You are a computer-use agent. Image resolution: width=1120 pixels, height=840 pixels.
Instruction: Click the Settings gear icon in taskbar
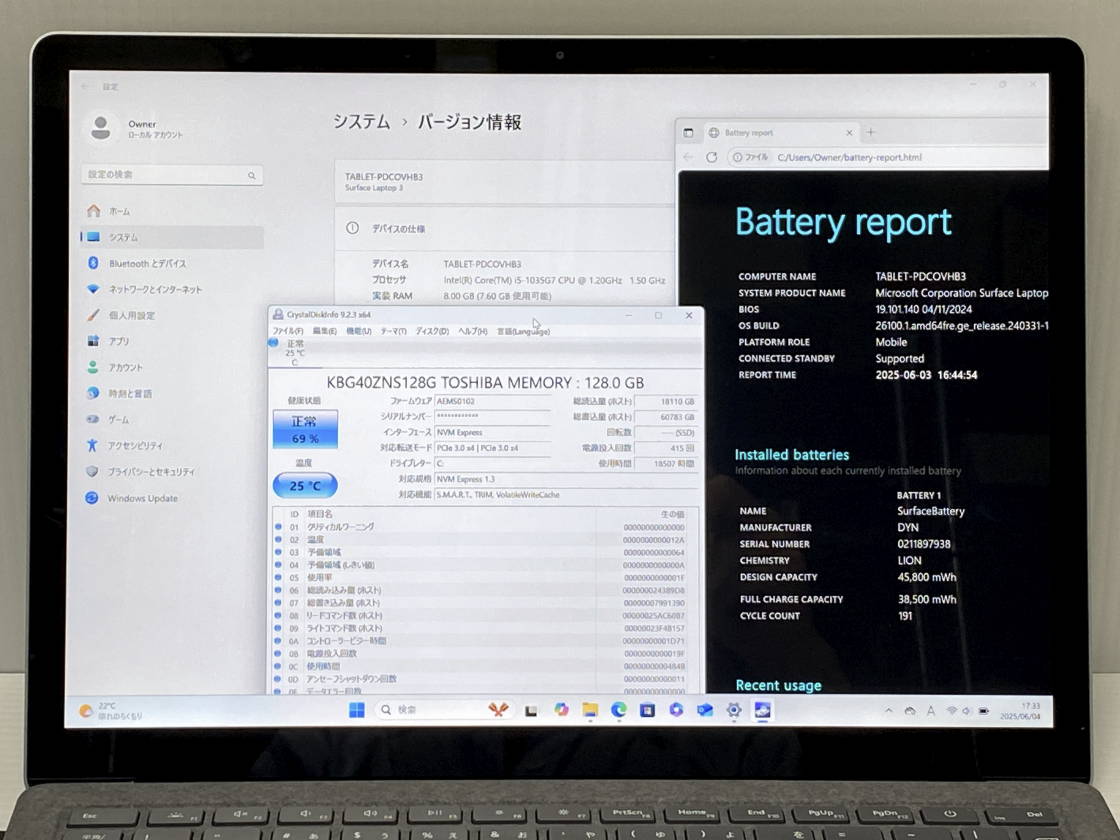tap(734, 710)
